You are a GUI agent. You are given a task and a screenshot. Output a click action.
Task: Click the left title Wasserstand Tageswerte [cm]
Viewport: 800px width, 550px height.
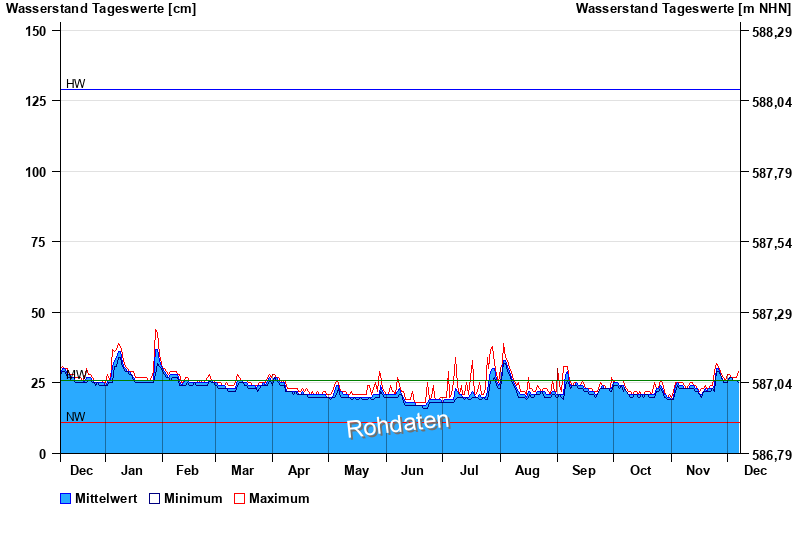(101, 9)
